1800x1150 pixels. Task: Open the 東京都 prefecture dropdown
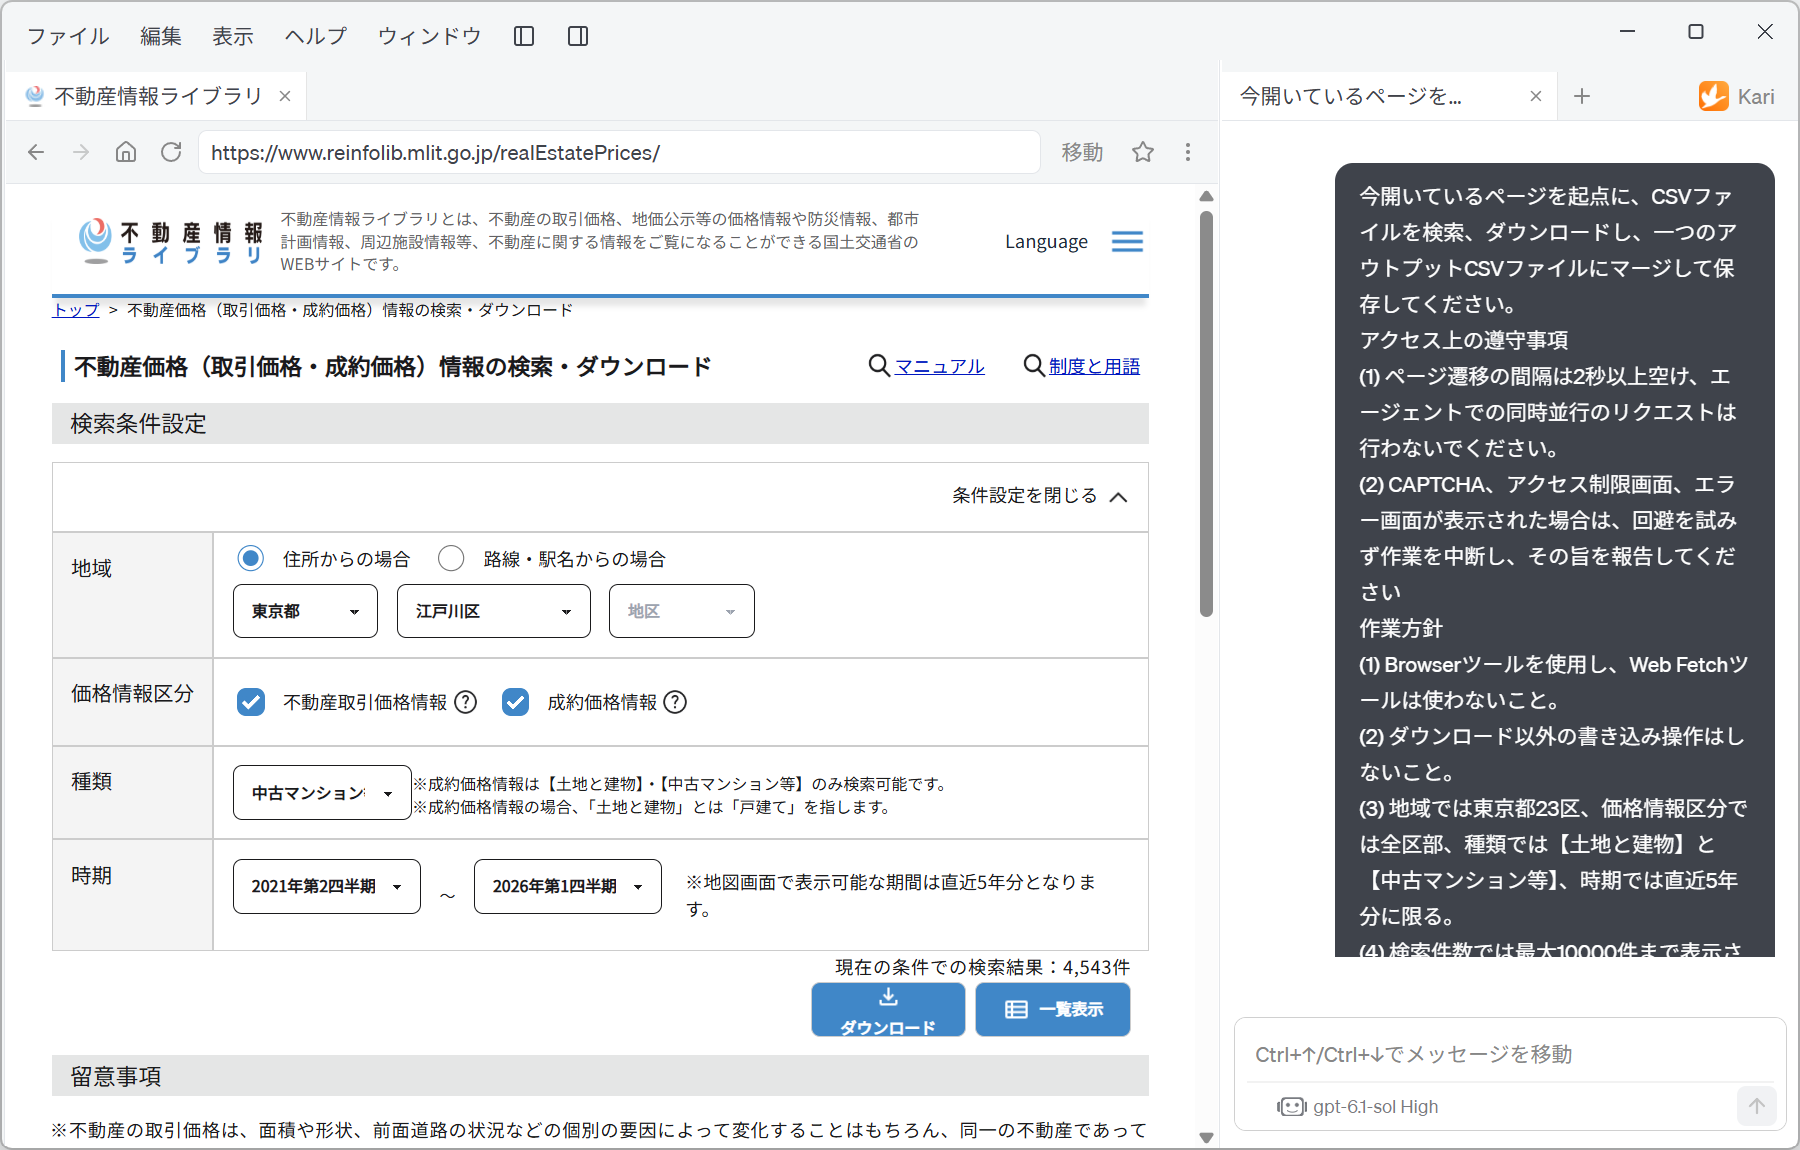[x=305, y=611]
